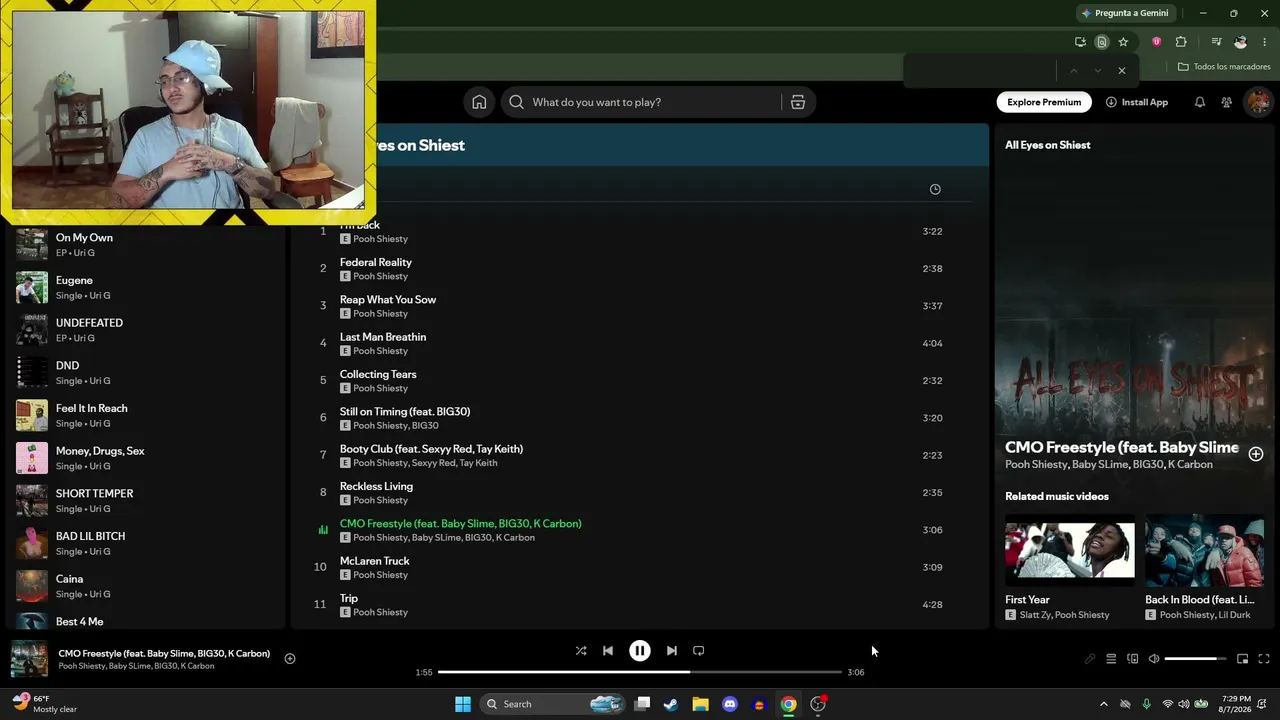Open SHORT TEMPER single in library
This screenshot has width=1280, height=720.
click(145, 501)
